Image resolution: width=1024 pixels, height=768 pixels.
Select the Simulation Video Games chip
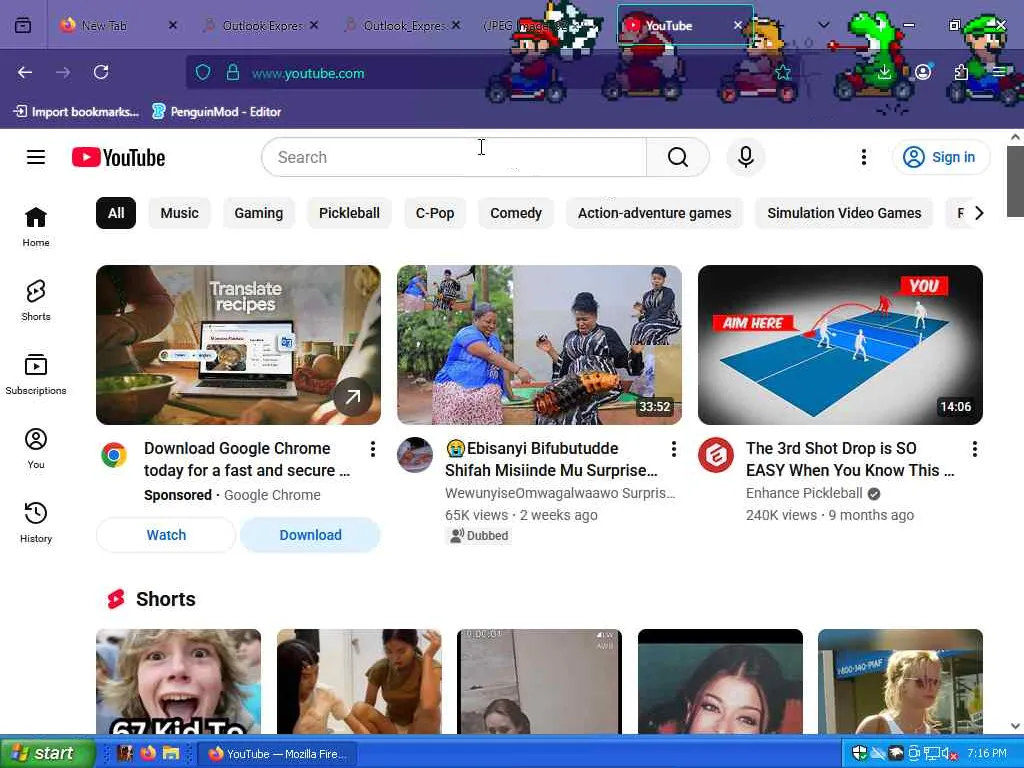[x=844, y=213]
